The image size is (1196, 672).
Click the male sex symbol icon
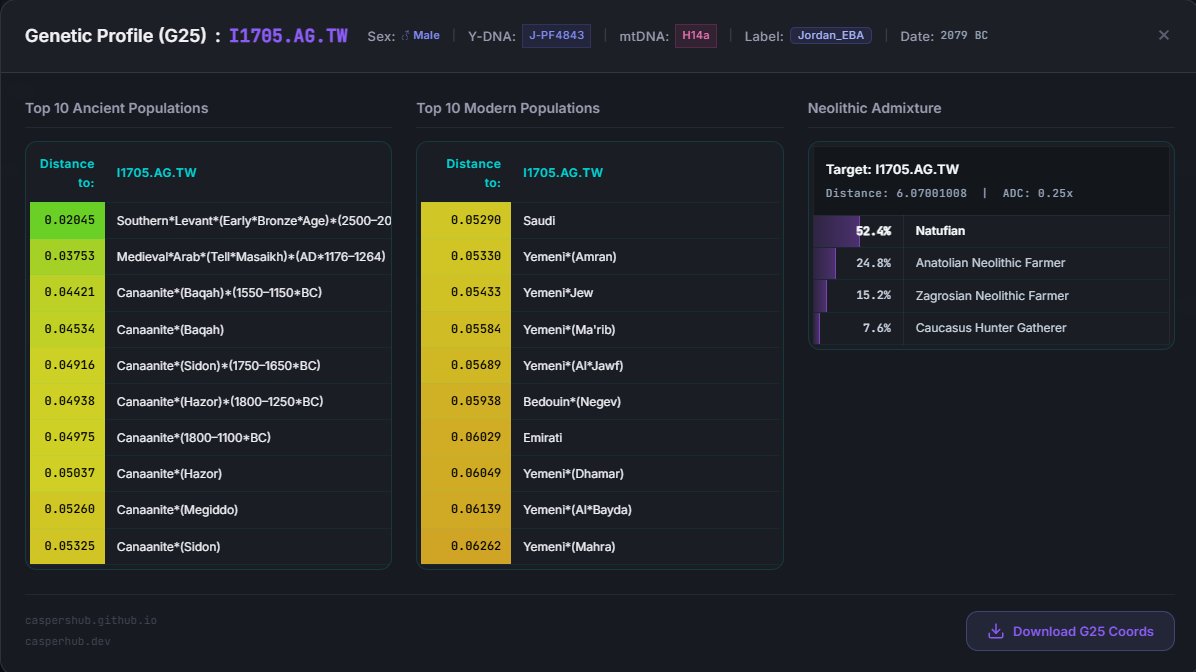coord(406,36)
